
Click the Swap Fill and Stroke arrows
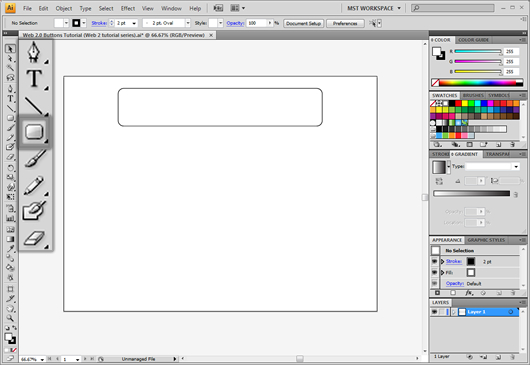tap(14, 328)
